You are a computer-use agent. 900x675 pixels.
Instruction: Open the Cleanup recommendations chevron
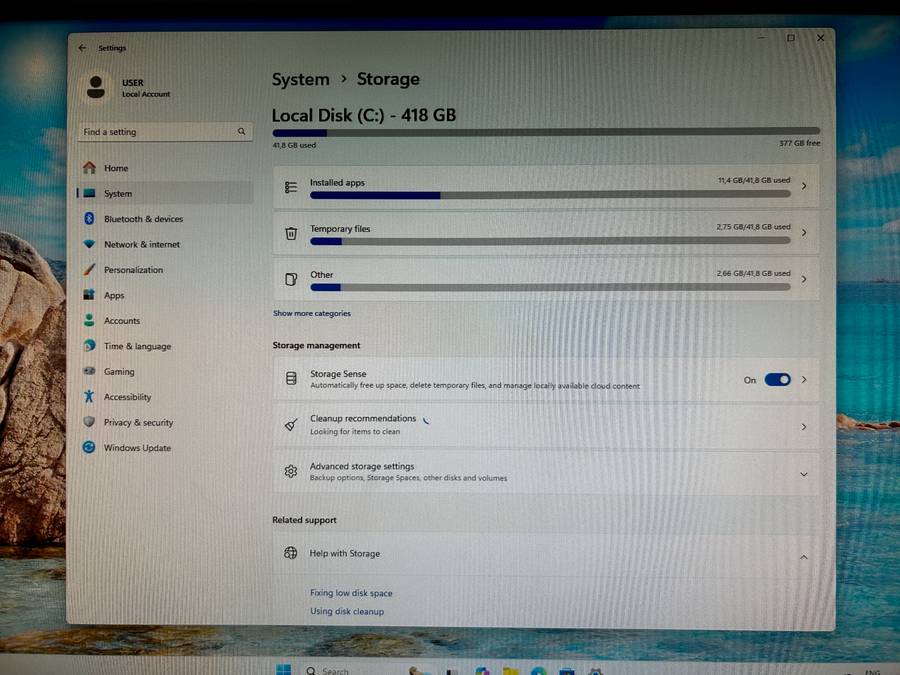pyautogui.click(x=803, y=427)
